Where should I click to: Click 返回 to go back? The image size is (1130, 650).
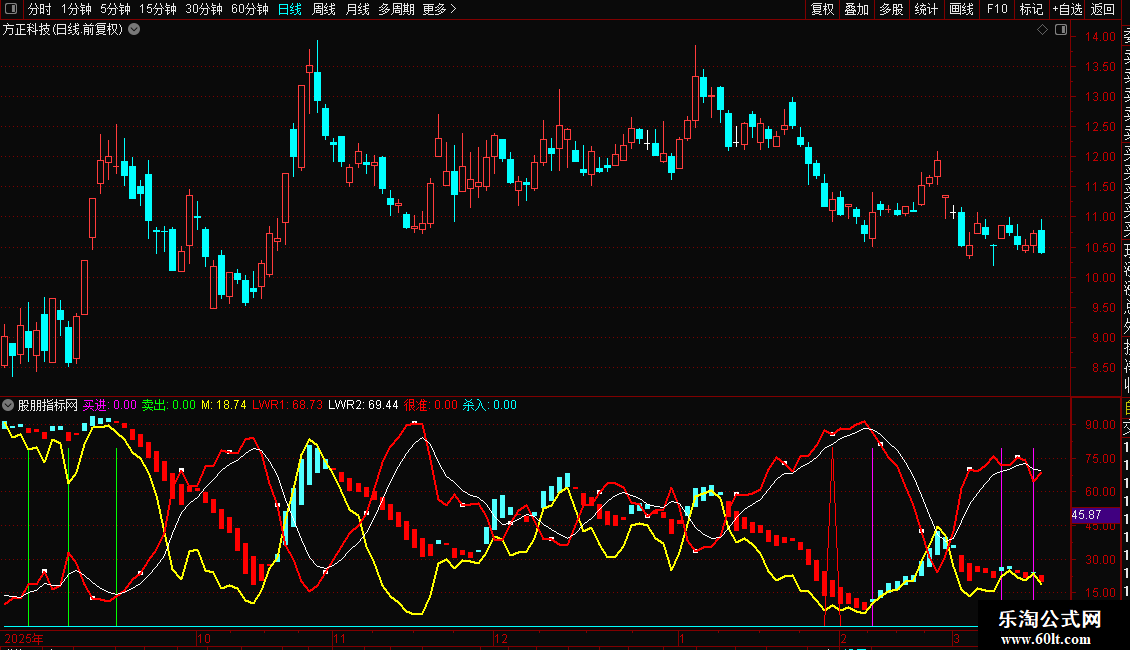point(1103,9)
